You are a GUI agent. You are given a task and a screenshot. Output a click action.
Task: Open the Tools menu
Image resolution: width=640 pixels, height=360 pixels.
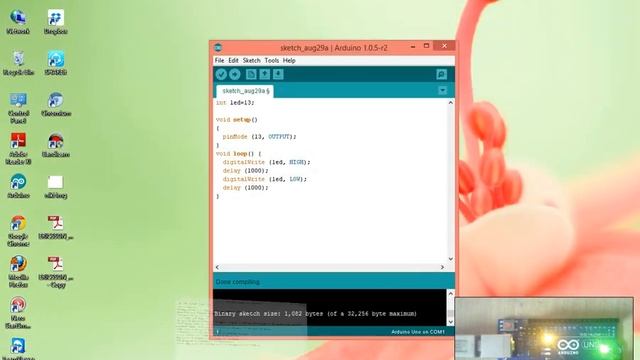click(271, 60)
